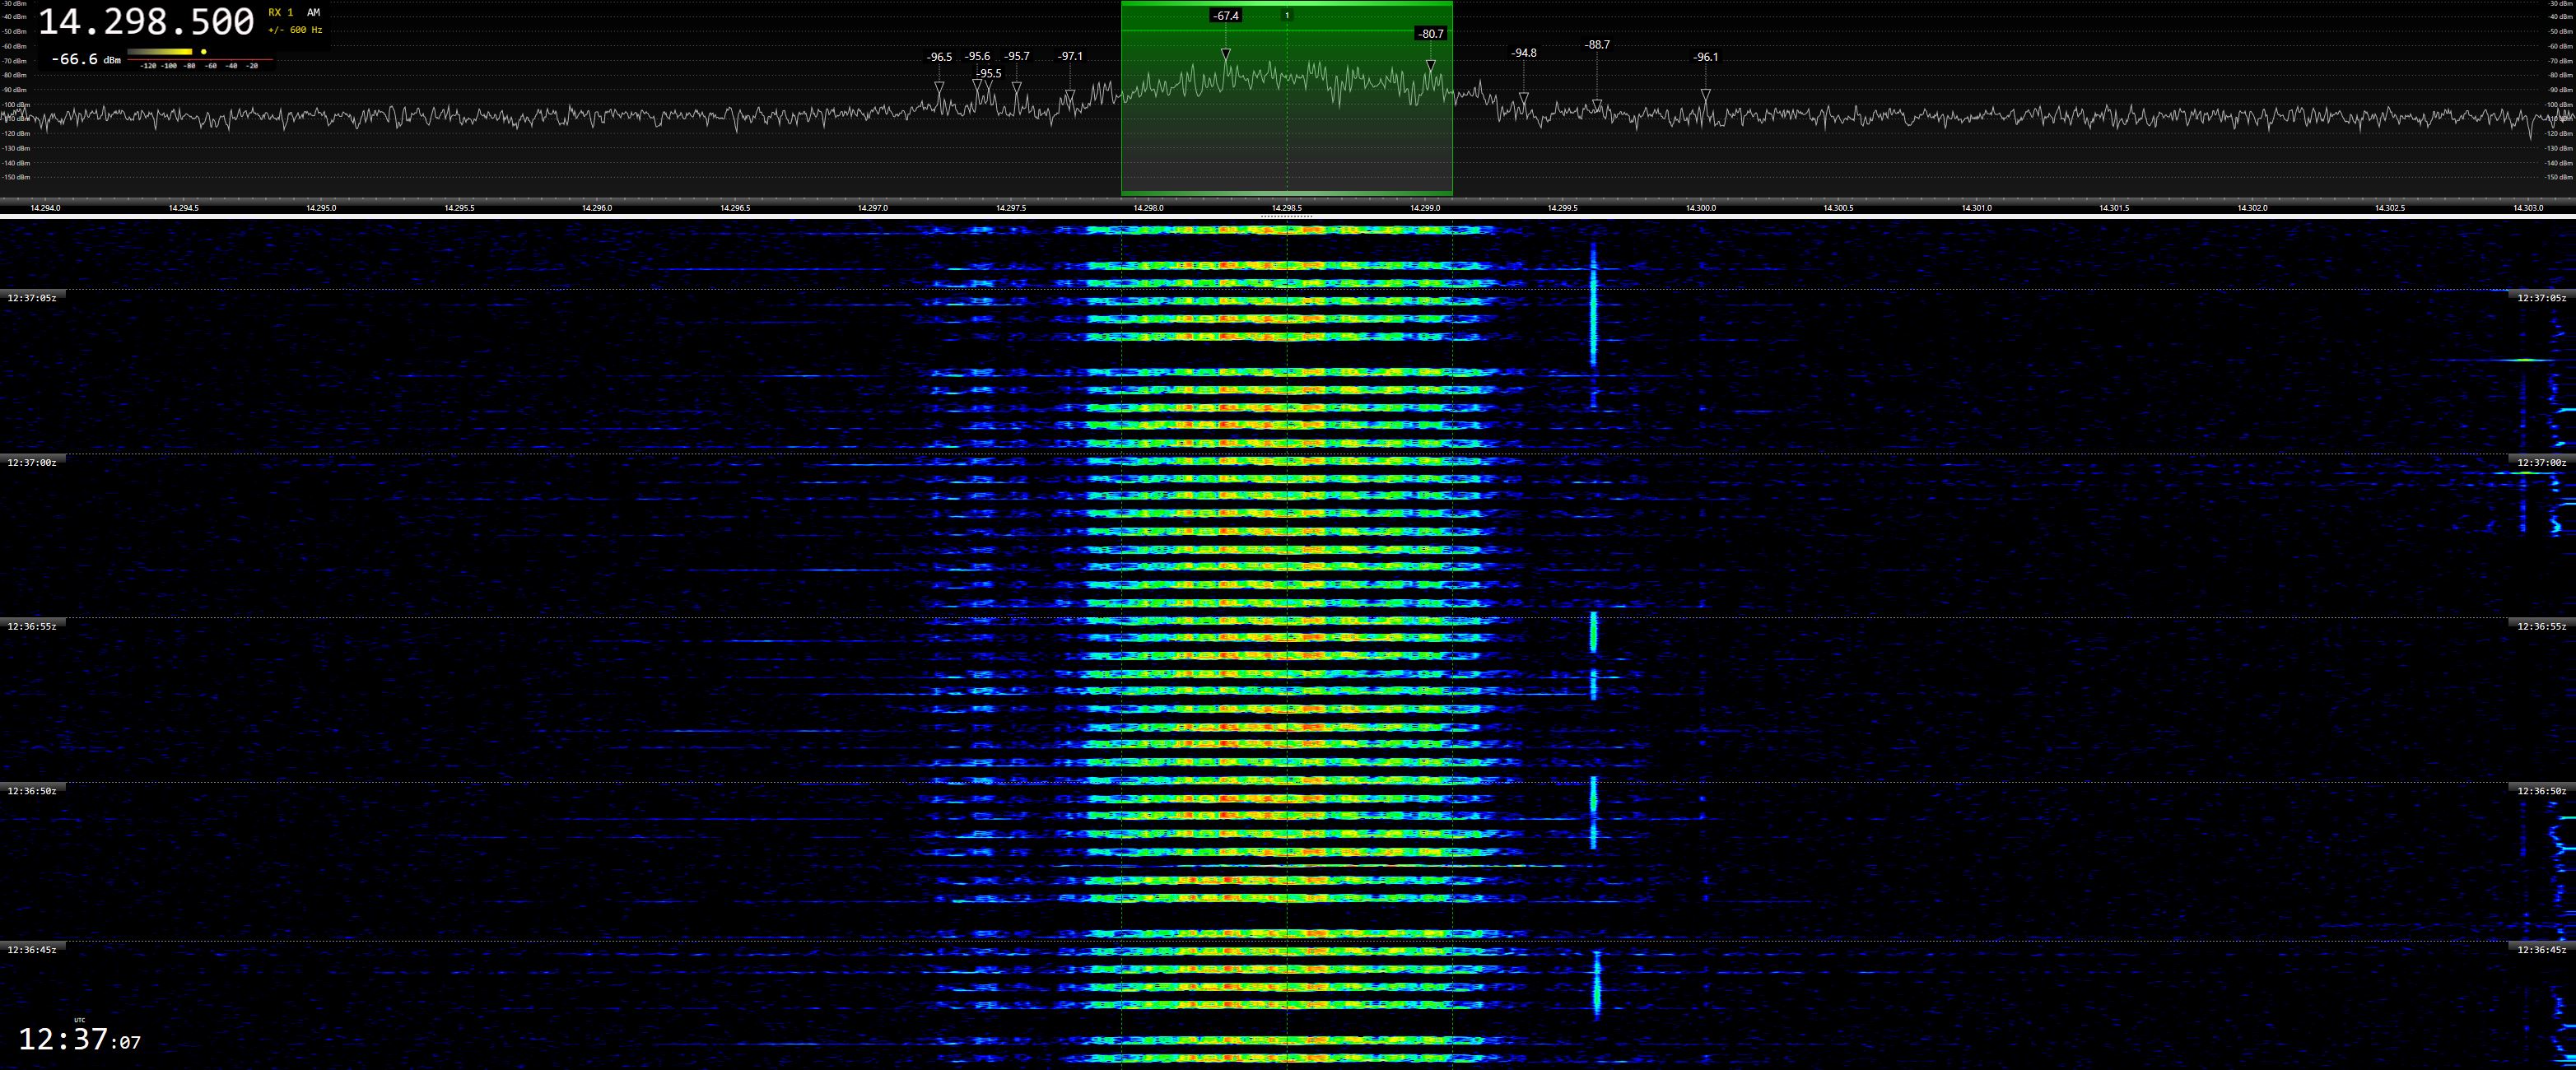Click the 12:37:00z waterfall timestamp on left

pos(32,463)
